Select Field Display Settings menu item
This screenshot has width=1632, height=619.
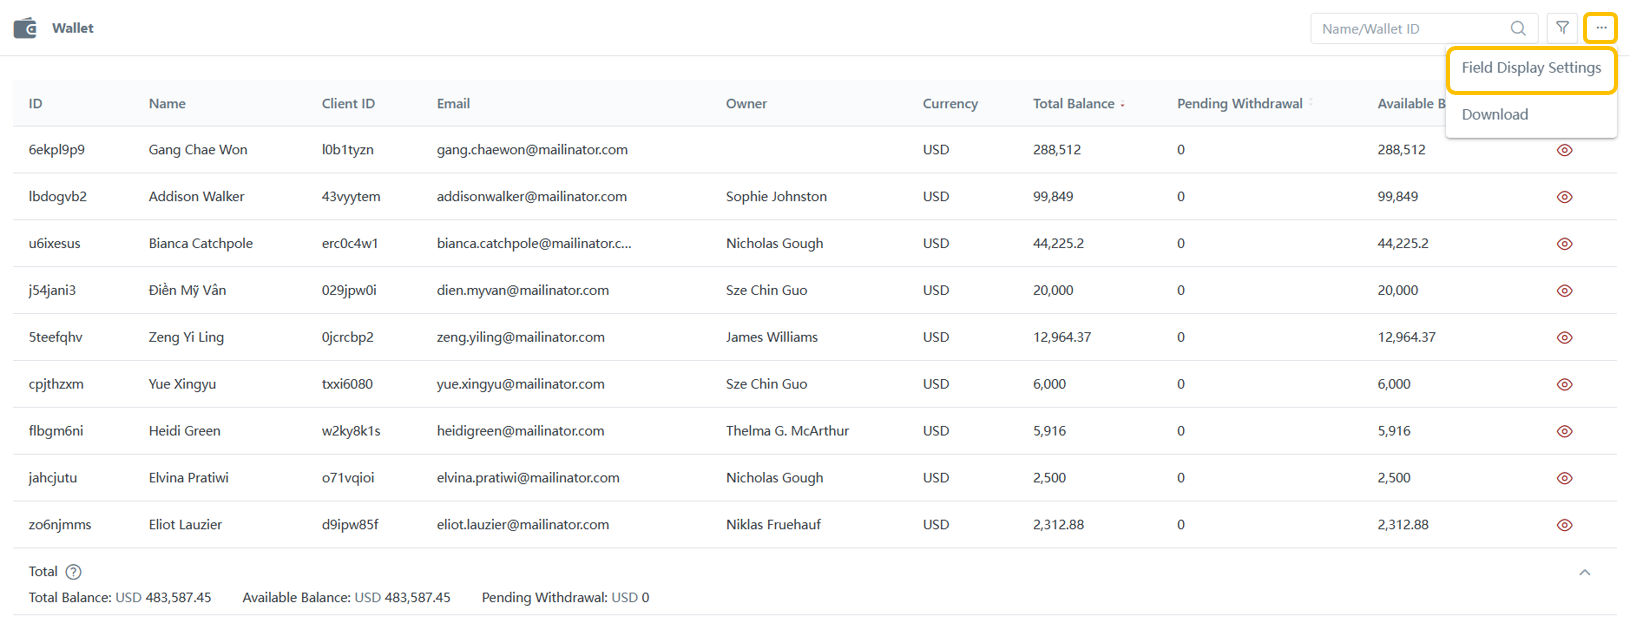coord(1531,68)
